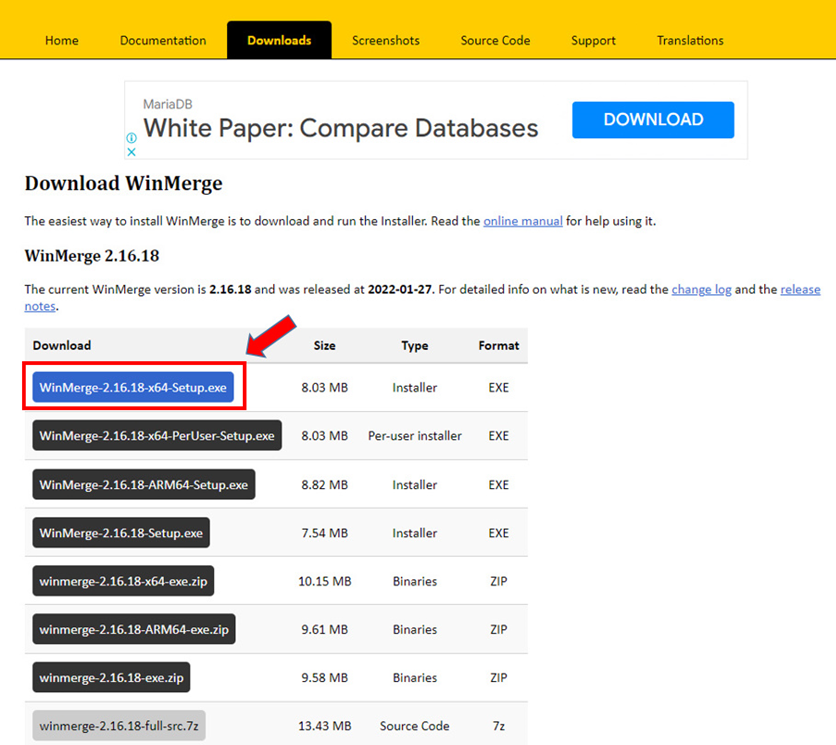The image size is (836, 745).
Task: Click the Type column header
Action: pyautogui.click(x=415, y=346)
